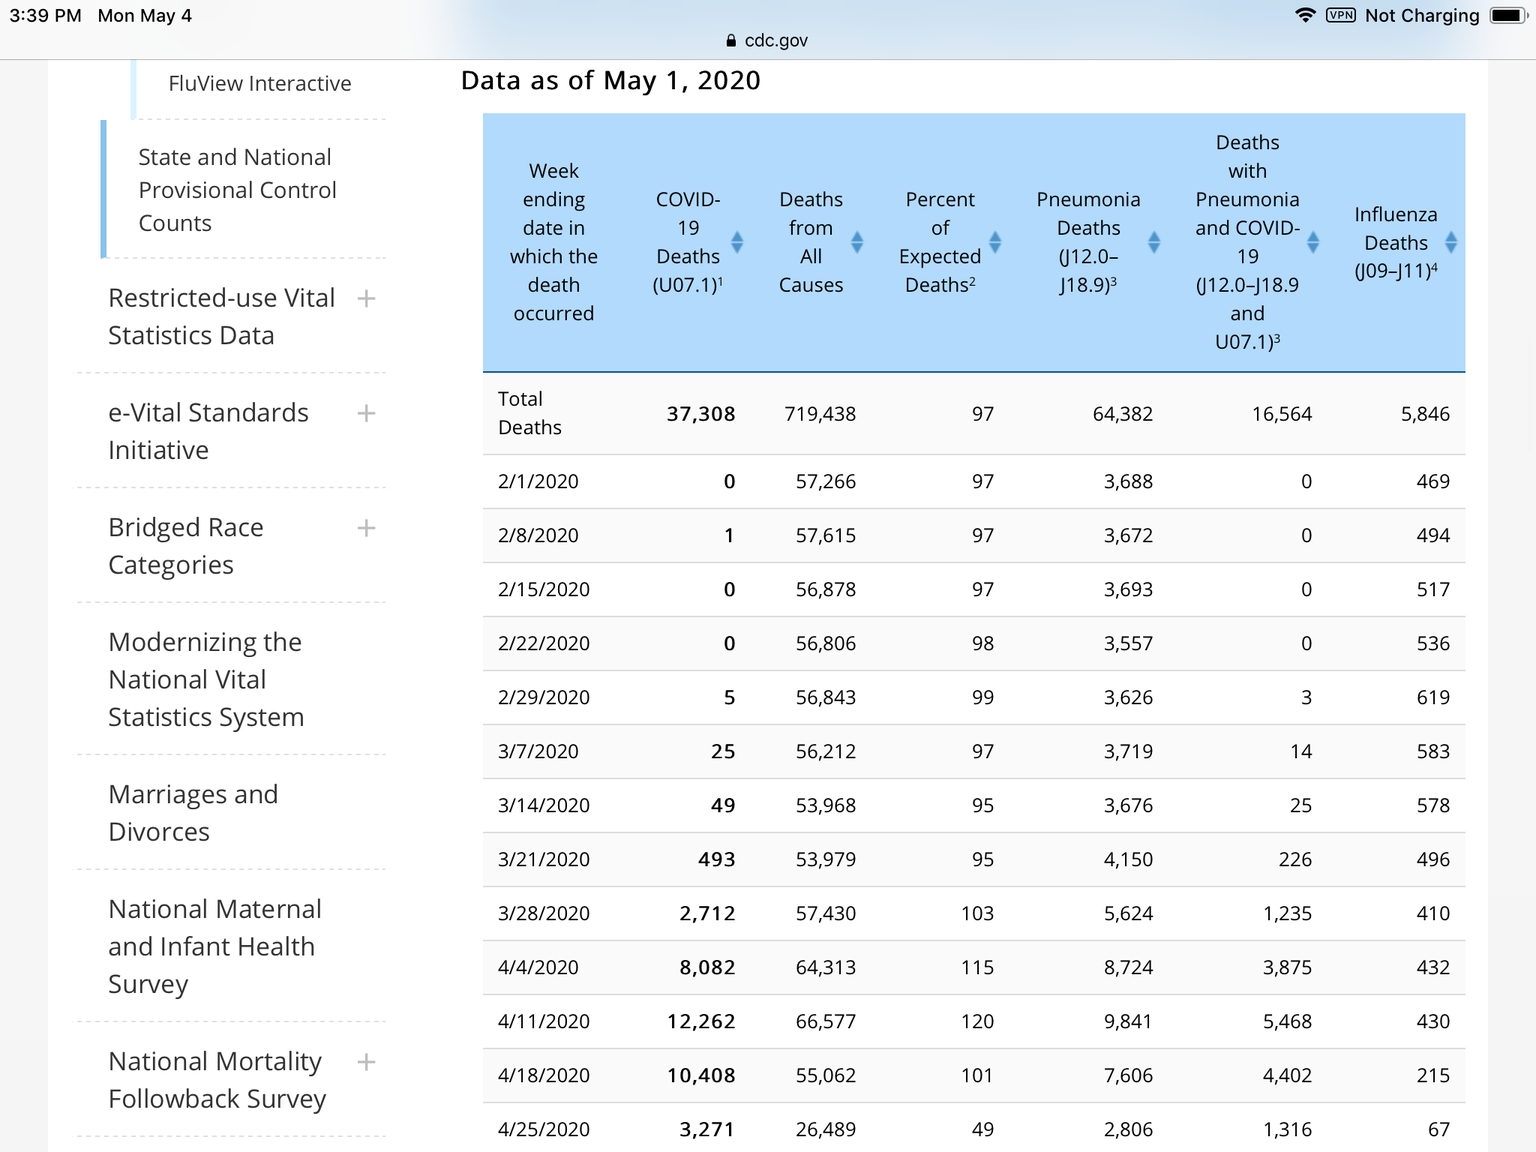Tap the battery icon in status bar
The height and width of the screenshot is (1152, 1536).
coord(1507,15)
